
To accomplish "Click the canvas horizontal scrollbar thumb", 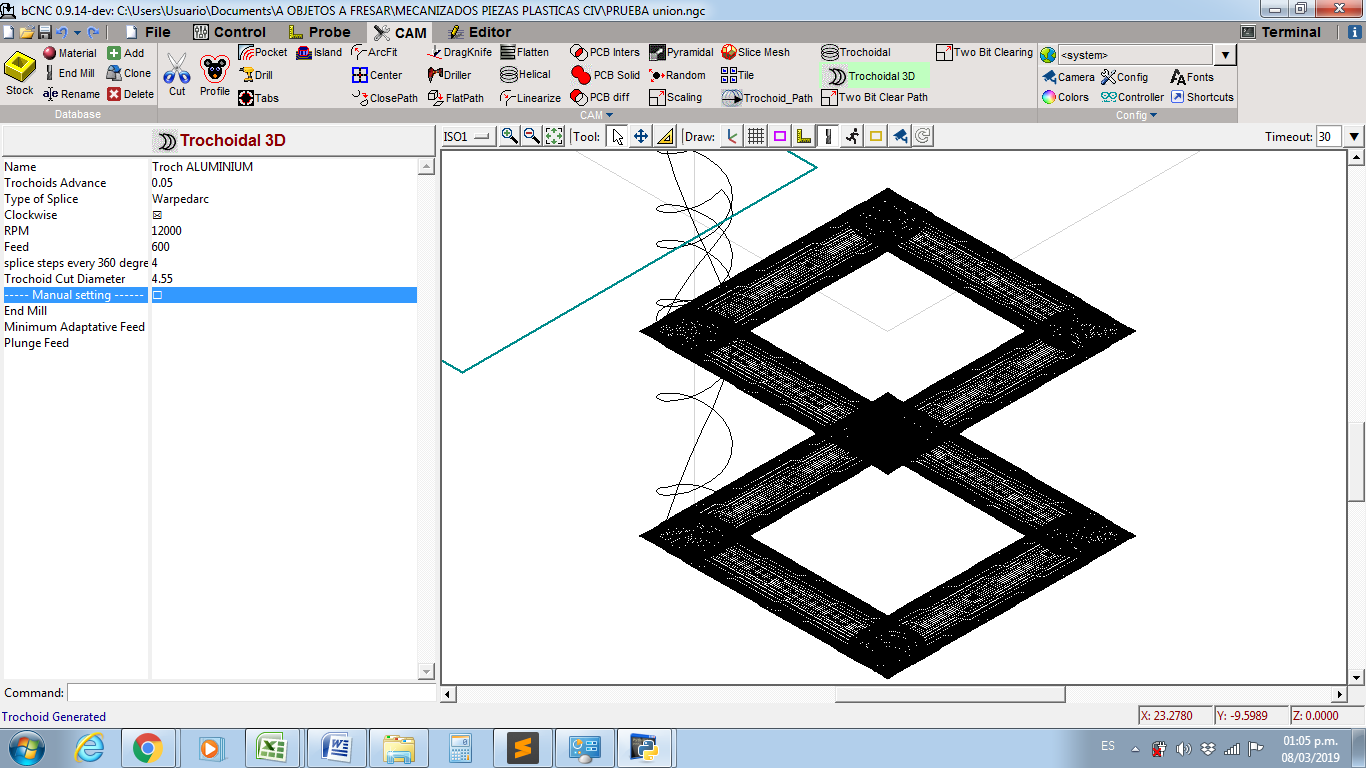I will [950, 694].
